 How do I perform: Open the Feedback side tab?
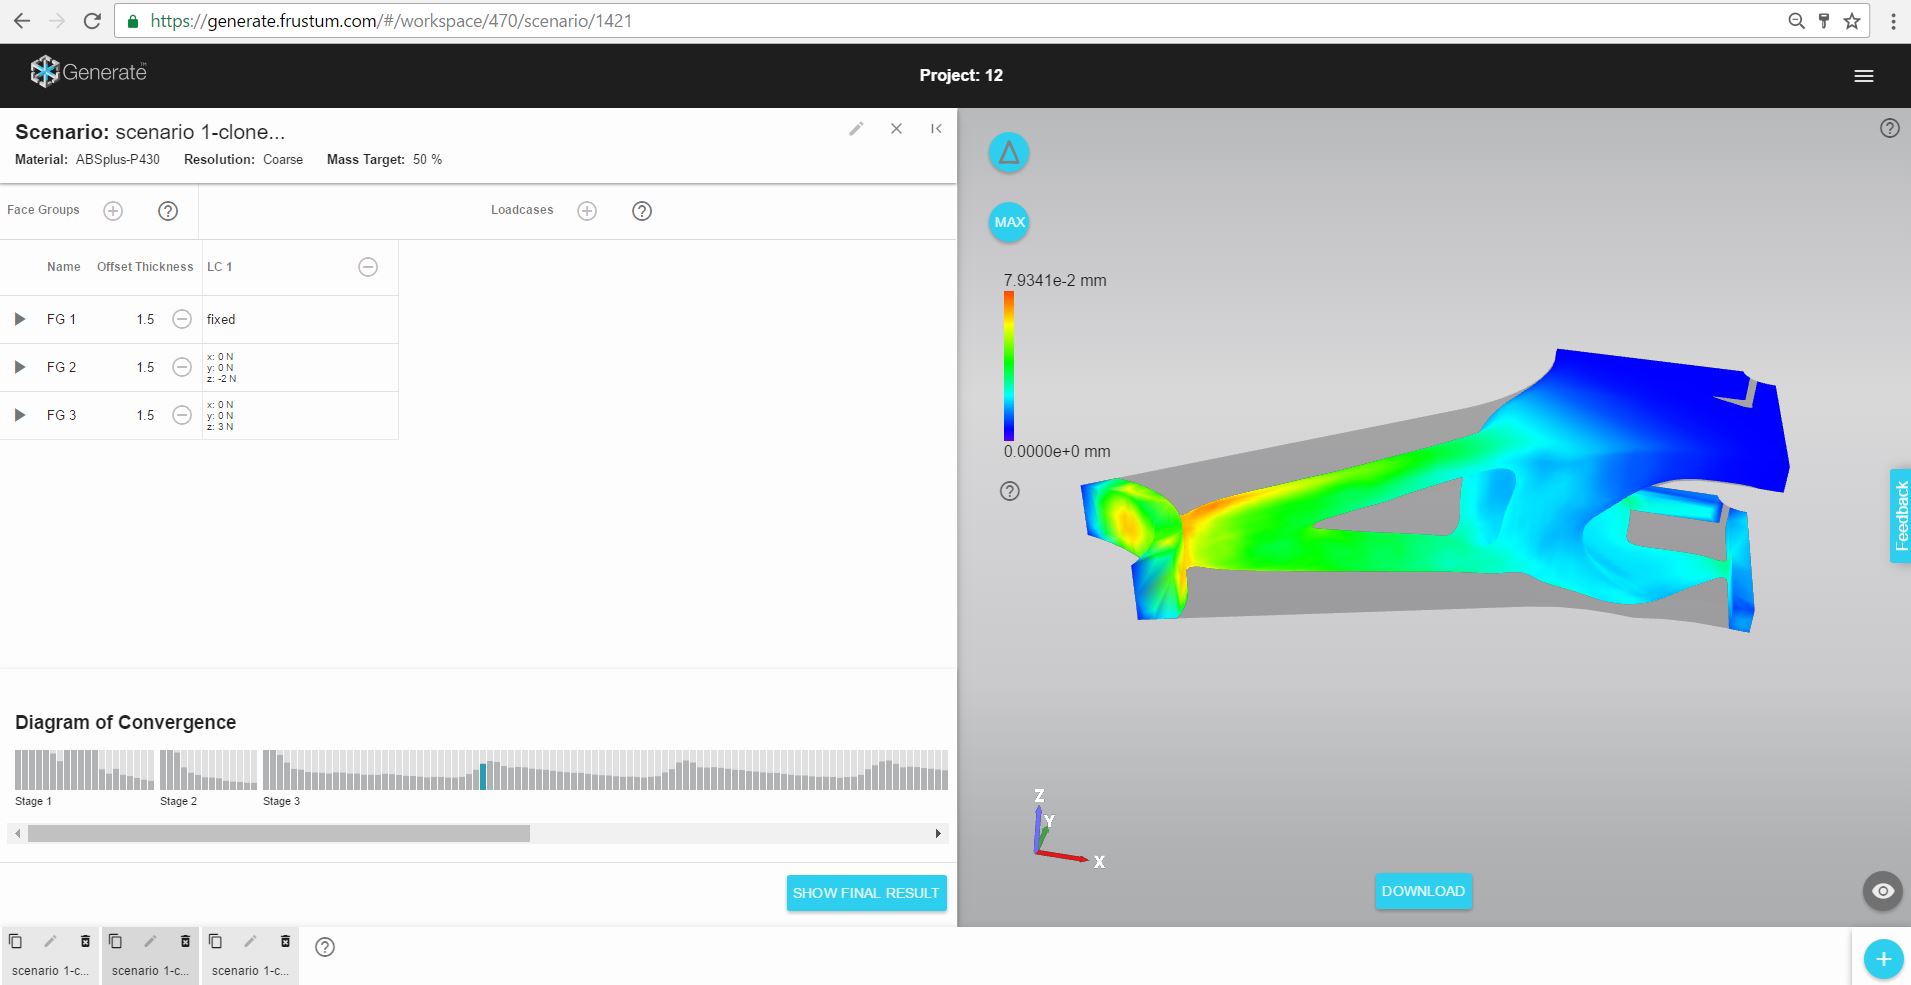point(1900,516)
